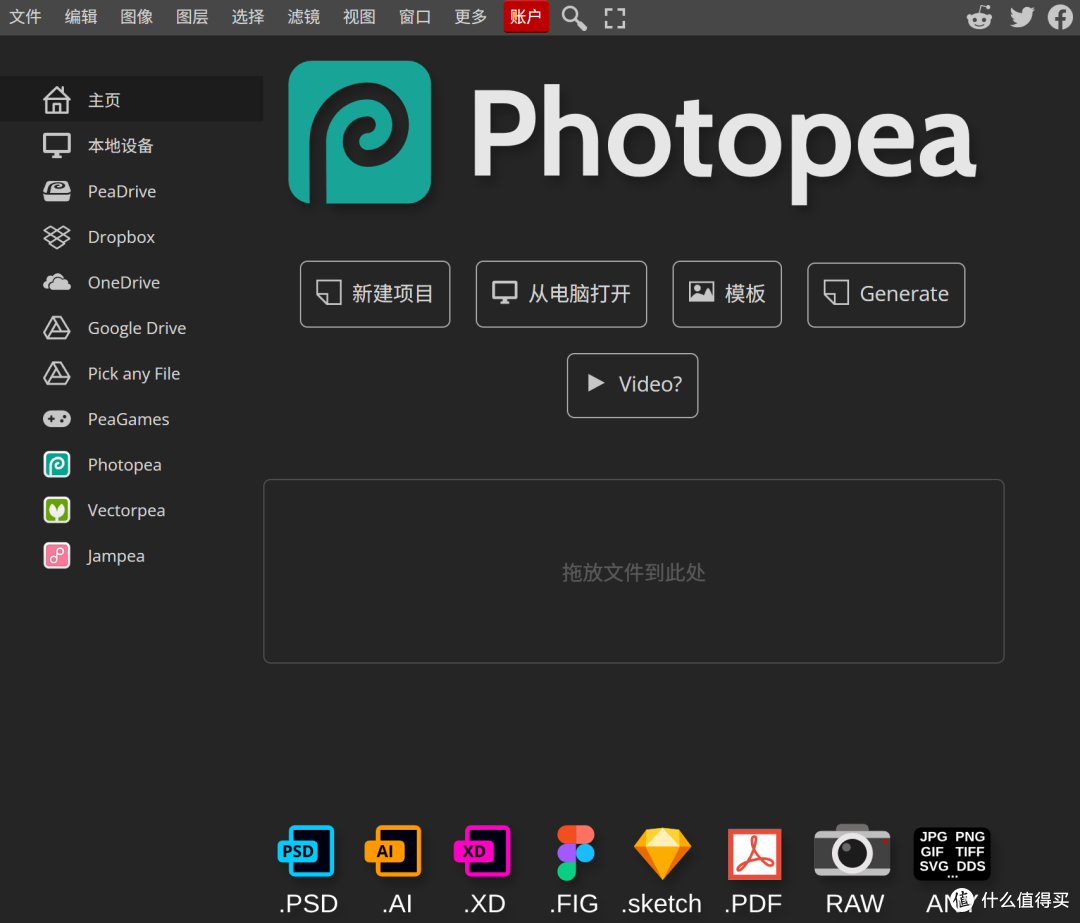Screen dimensions: 1080x923
Task: Open the 文件 menu
Action: pos(25,17)
